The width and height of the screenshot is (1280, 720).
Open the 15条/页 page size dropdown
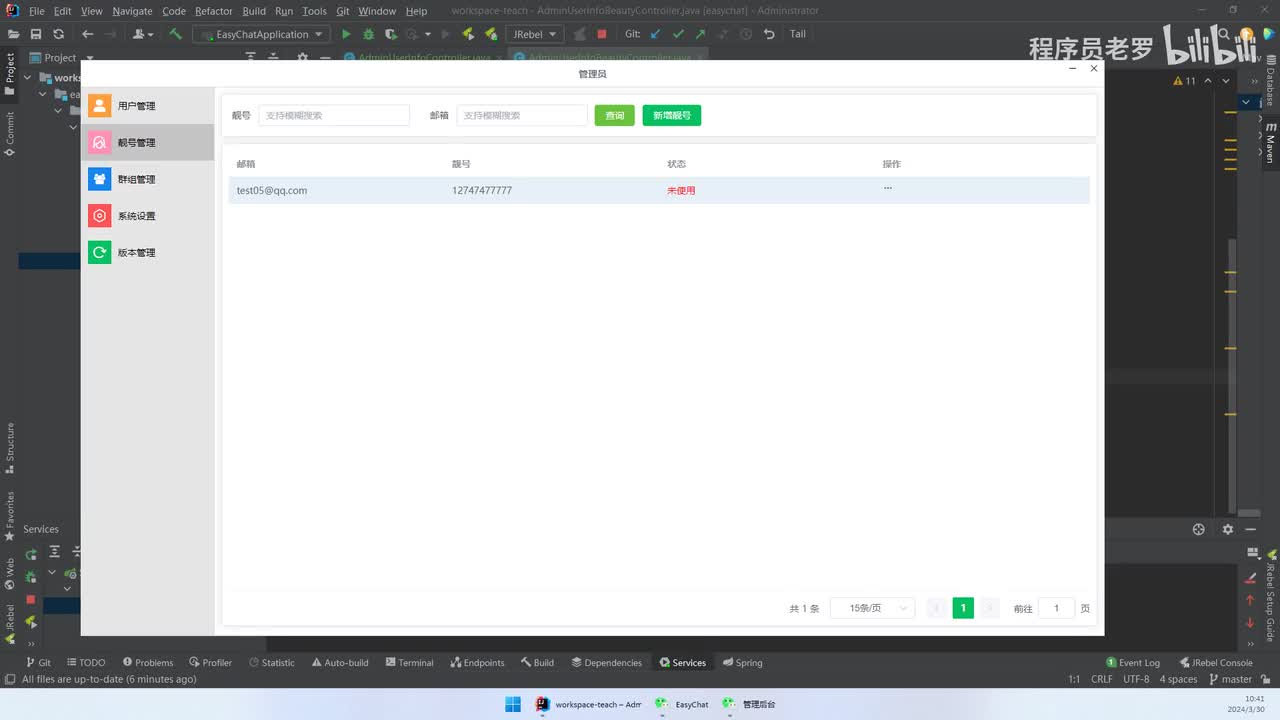873,608
